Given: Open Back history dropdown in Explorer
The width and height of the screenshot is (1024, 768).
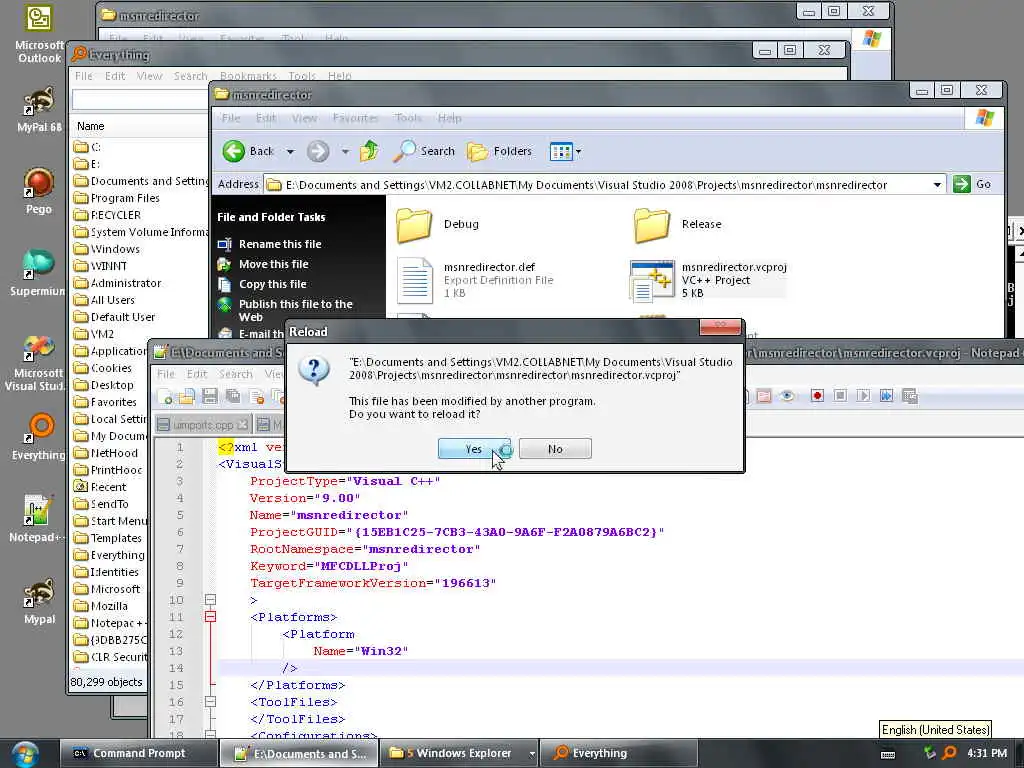Looking at the screenshot, I should [291, 152].
